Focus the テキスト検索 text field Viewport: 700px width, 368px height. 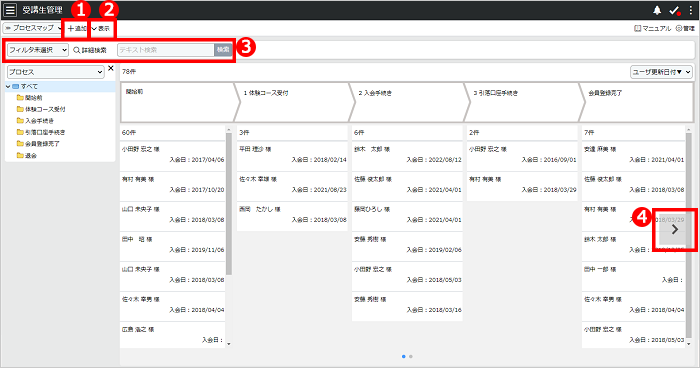[166, 50]
